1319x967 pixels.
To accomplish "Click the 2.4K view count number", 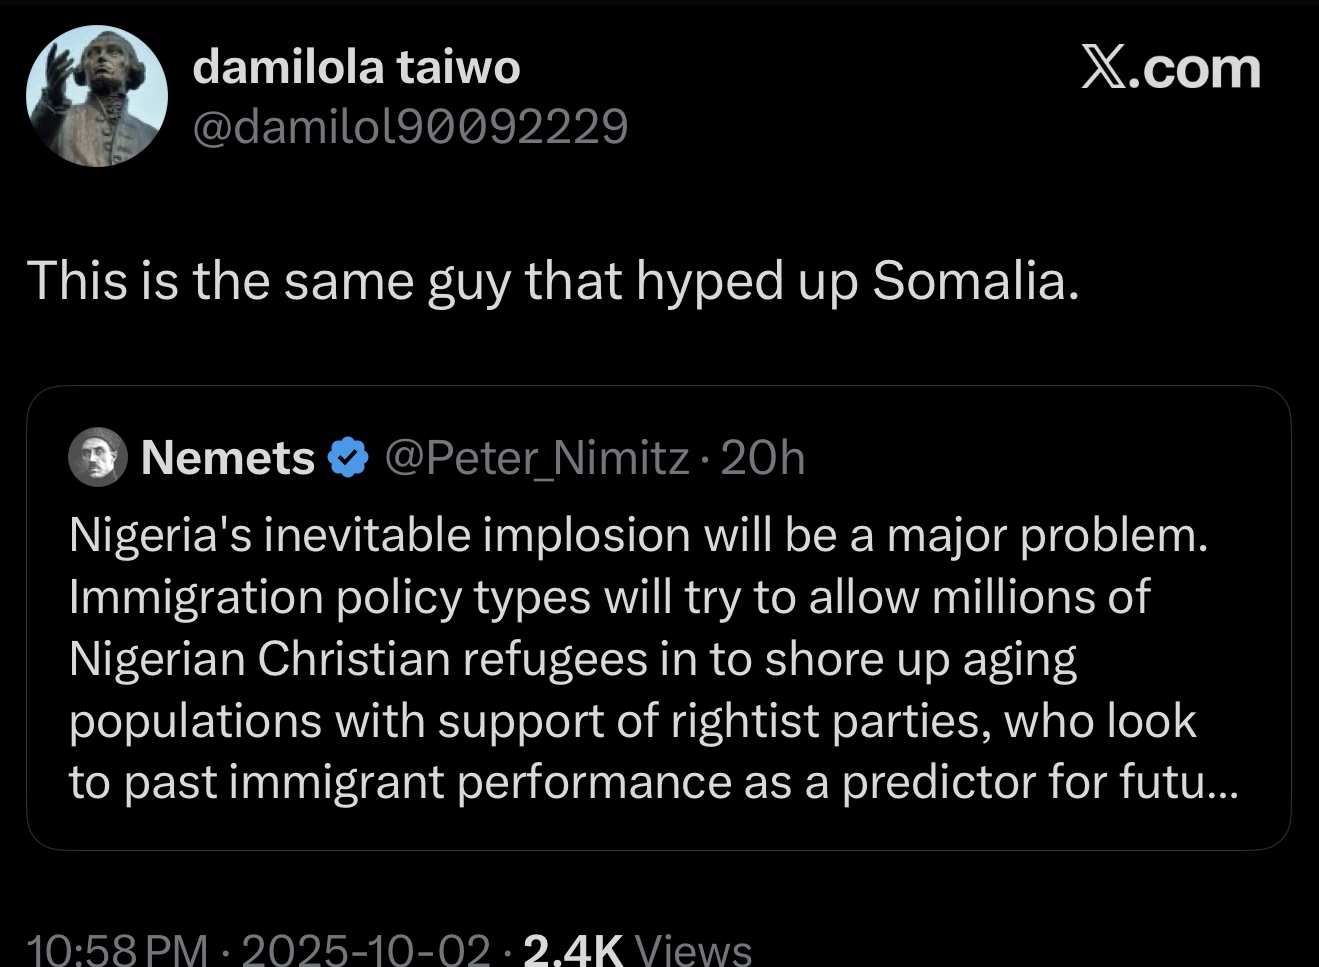I will [574, 950].
